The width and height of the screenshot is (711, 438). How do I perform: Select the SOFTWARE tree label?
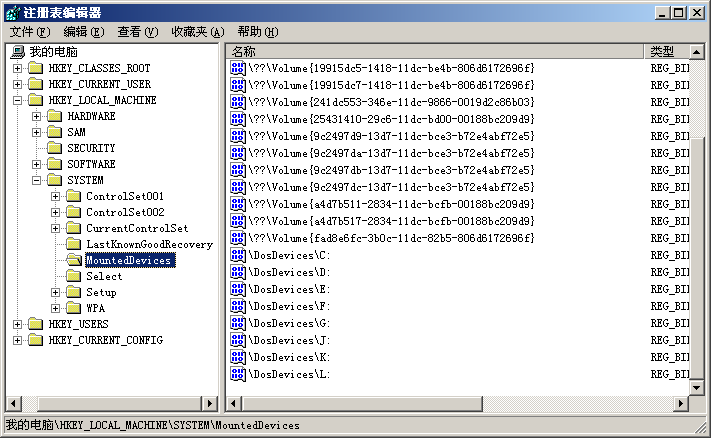click(x=92, y=164)
